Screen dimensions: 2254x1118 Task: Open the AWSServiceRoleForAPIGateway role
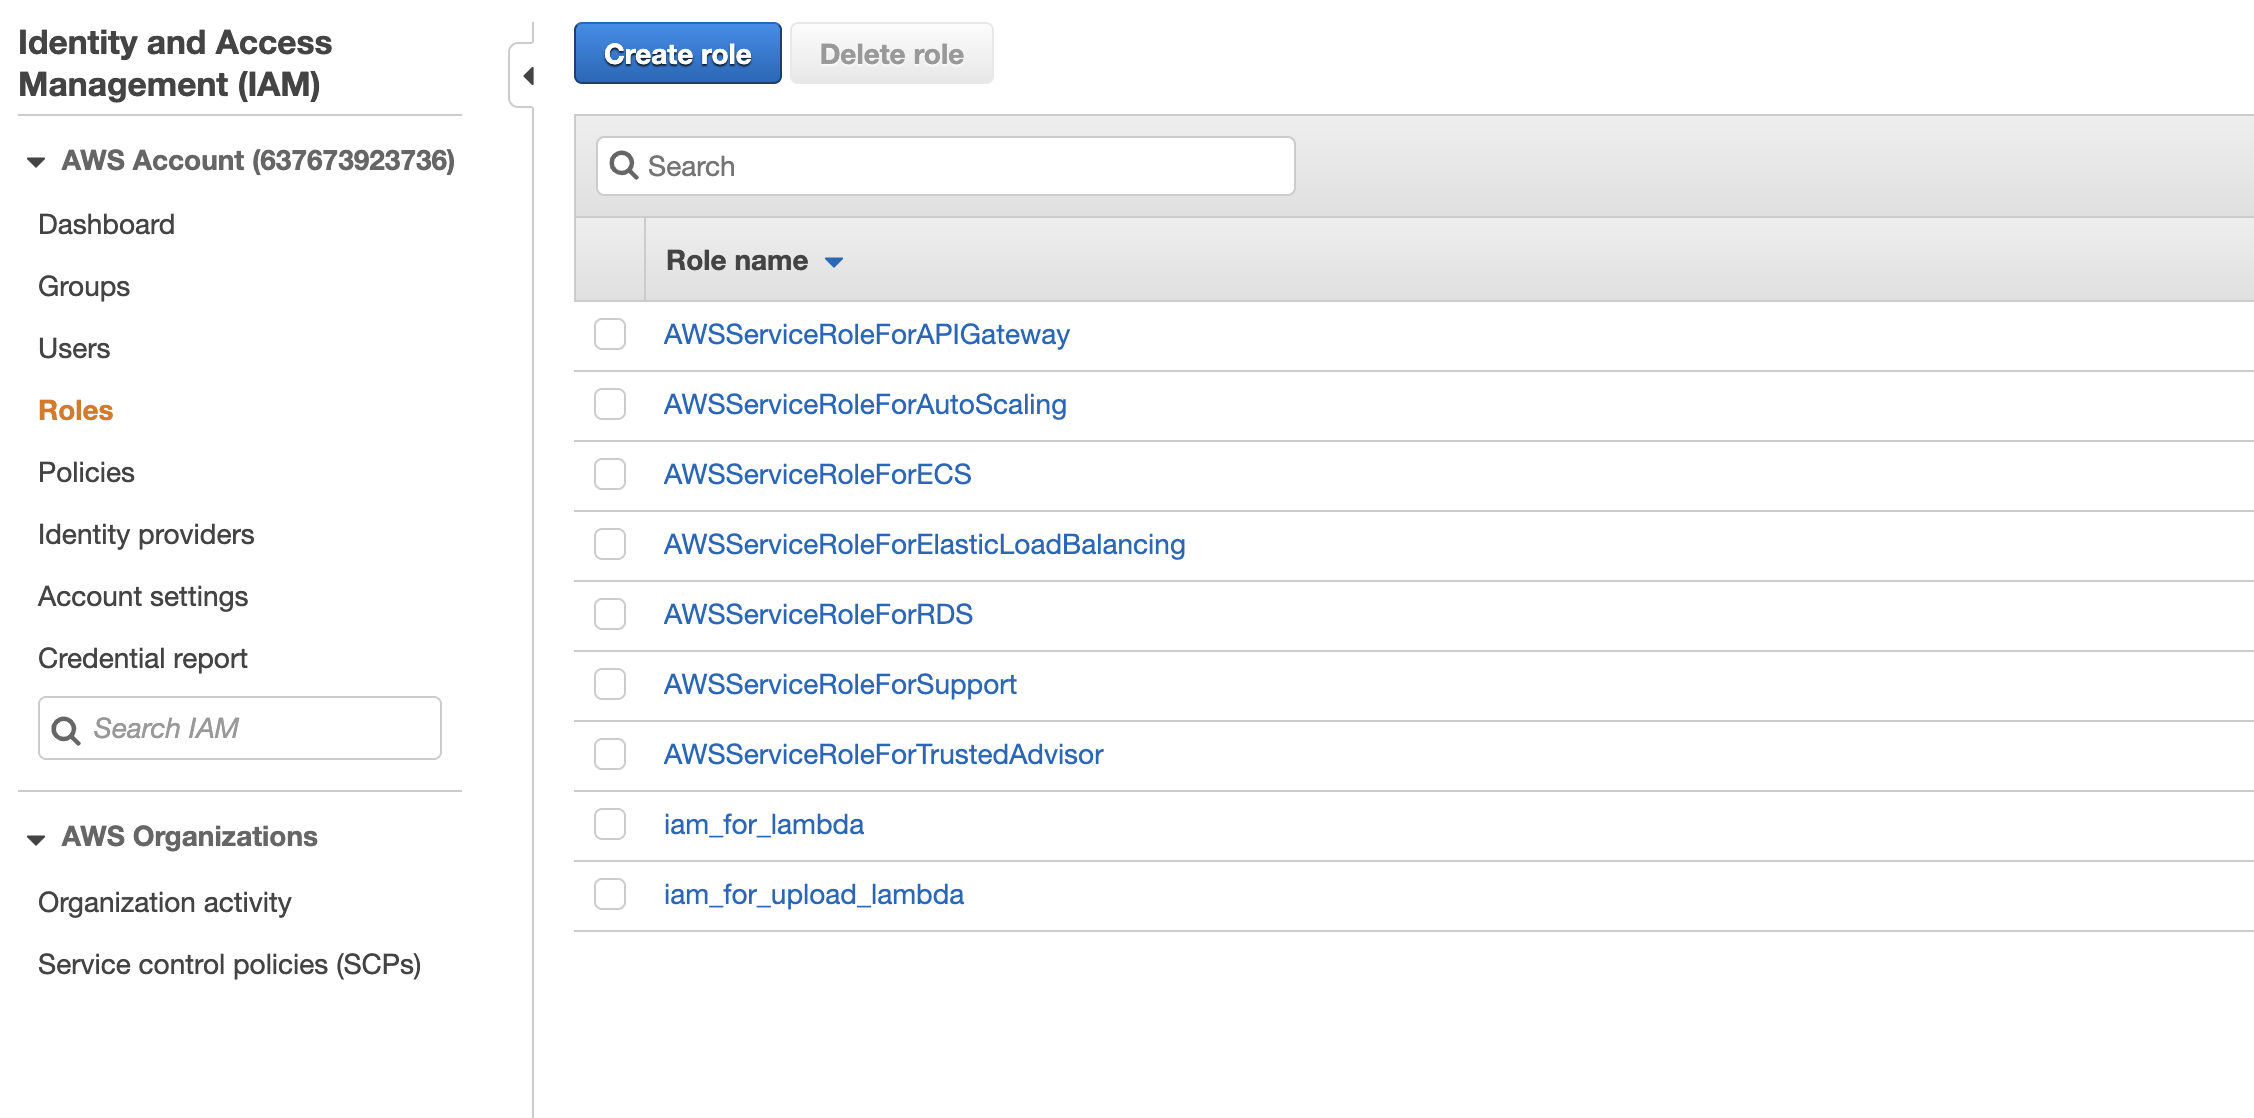coord(866,334)
